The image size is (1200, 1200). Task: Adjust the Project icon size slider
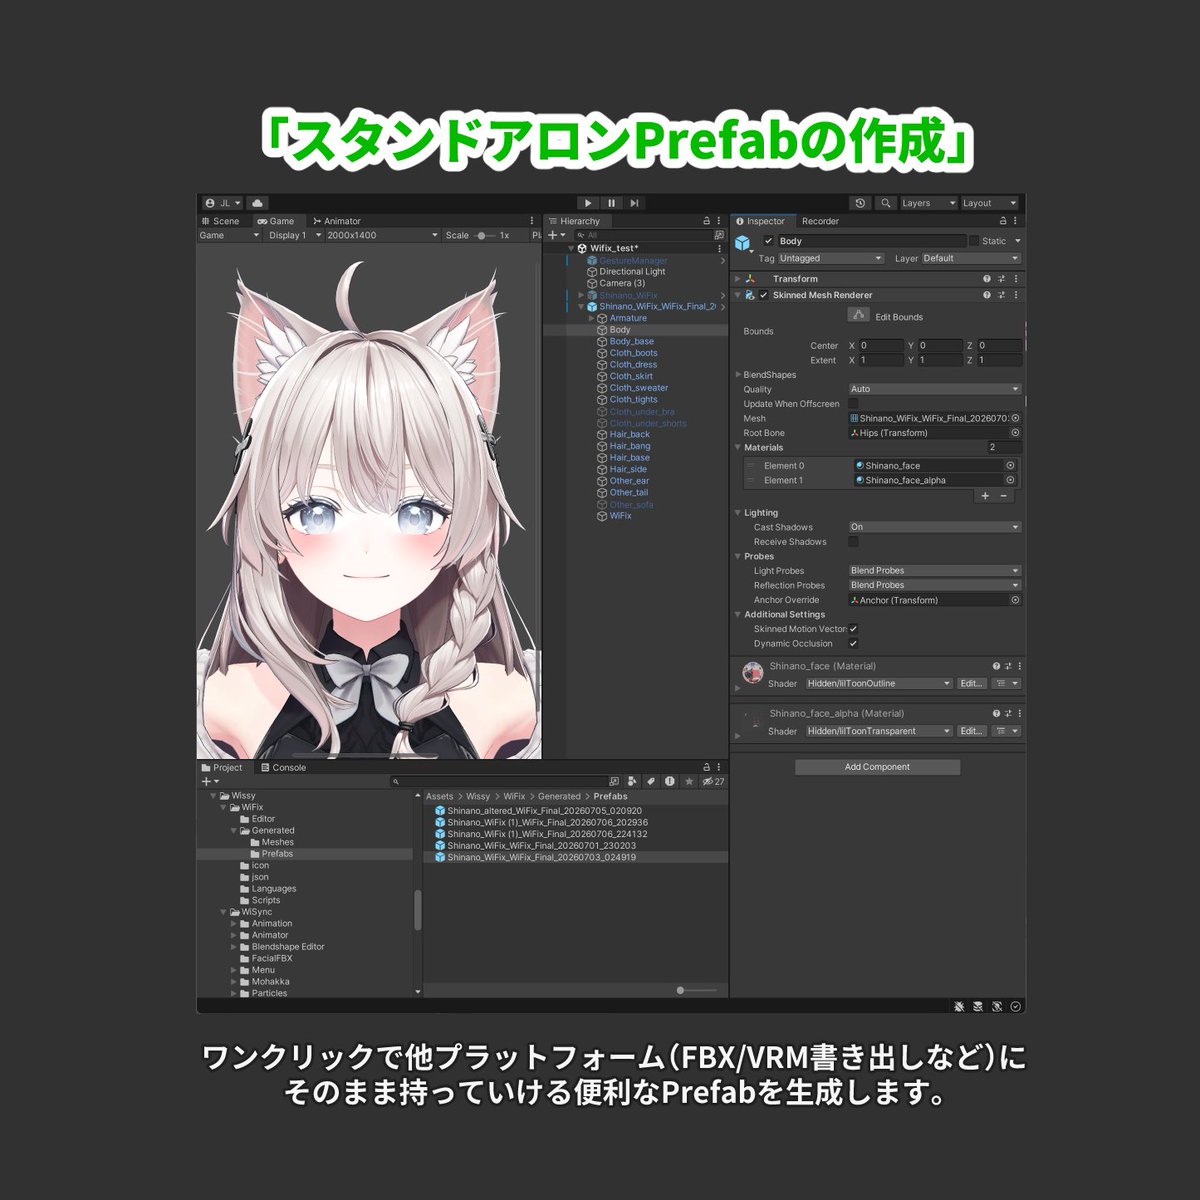coord(681,990)
